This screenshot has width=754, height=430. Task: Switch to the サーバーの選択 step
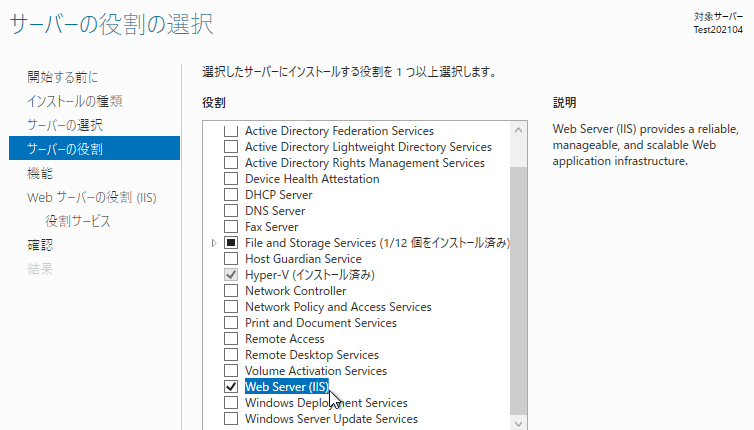tap(65, 125)
